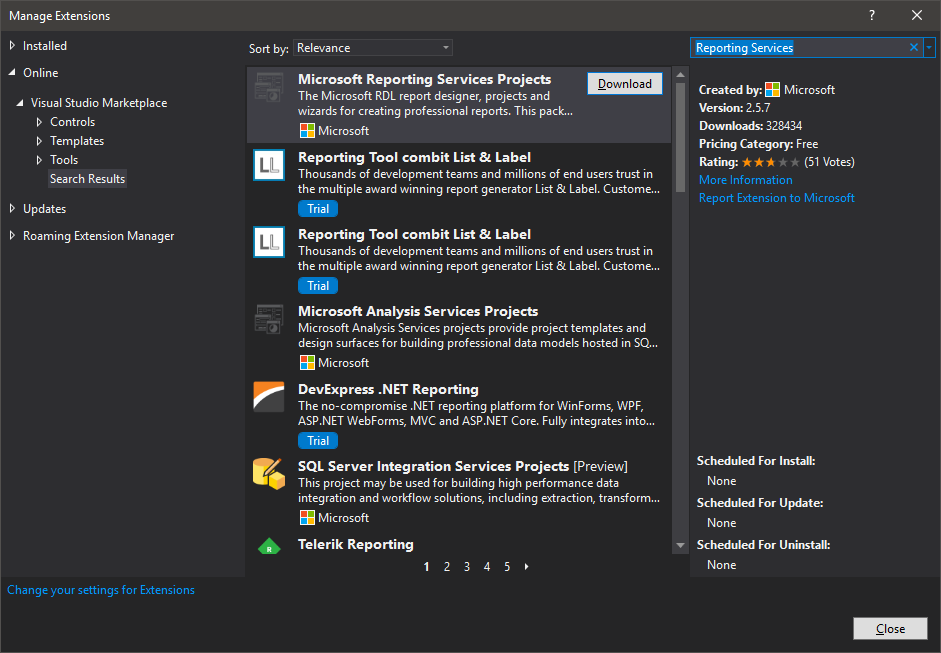941x653 pixels.
Task: Go to results page 2
Action: point(446,567)
